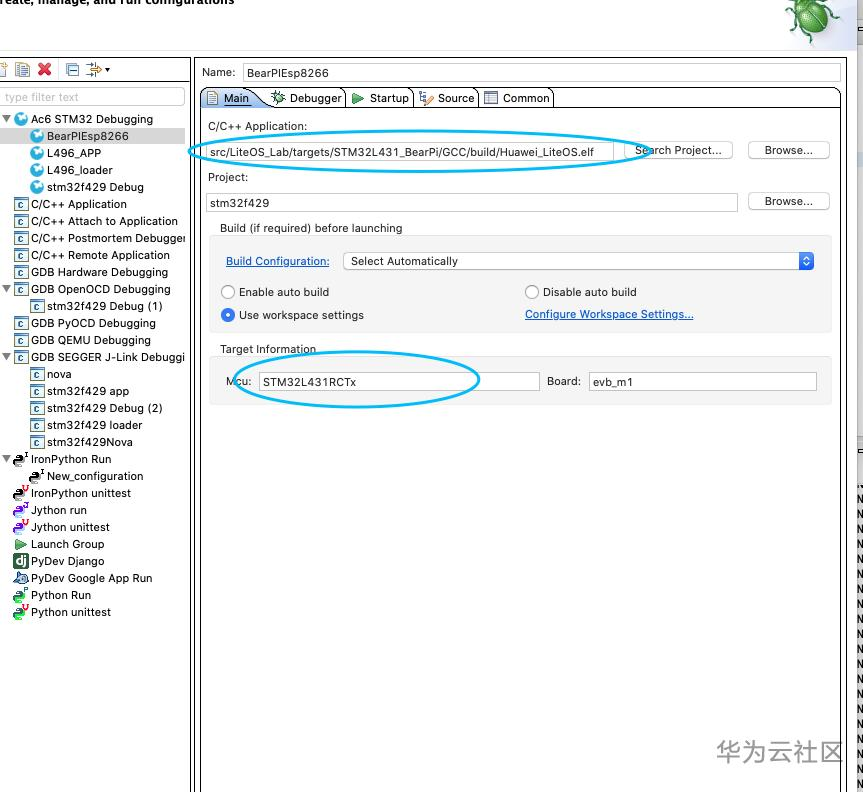Click the Name field with BearPIEsp8266
Screen dimensions: 863x792
pyautogui.click(x=542, y=73)
